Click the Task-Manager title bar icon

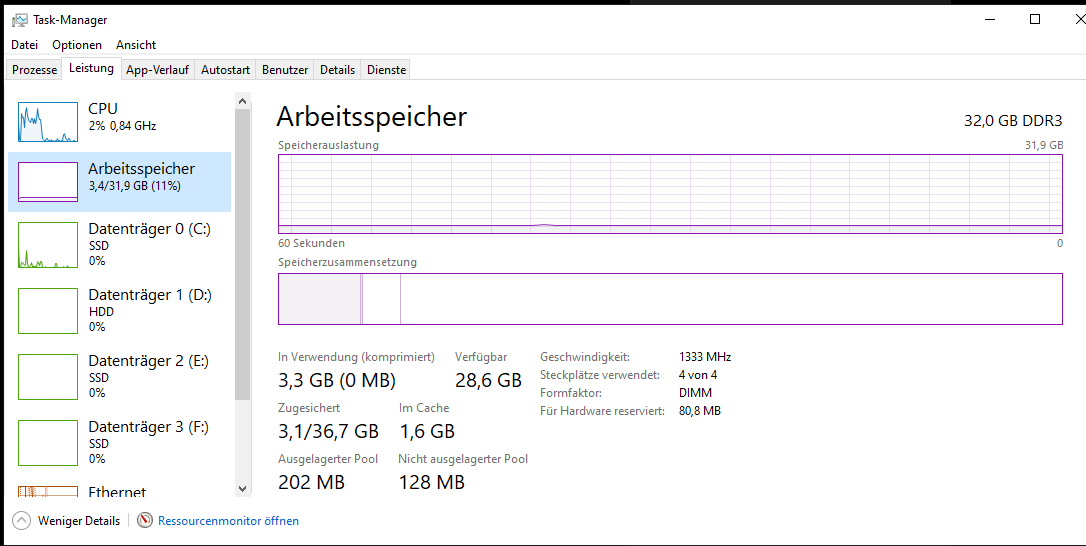tap(20, 20)
